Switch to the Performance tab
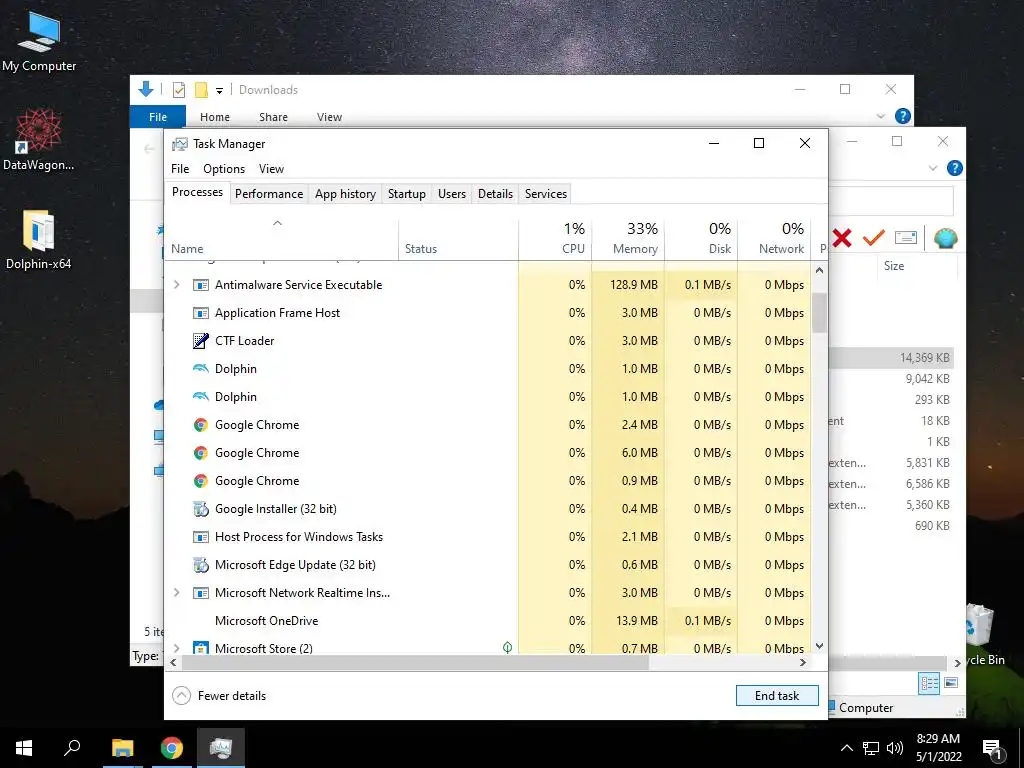This screenshot has width=1024, height=768. click(x=269, y=194)
